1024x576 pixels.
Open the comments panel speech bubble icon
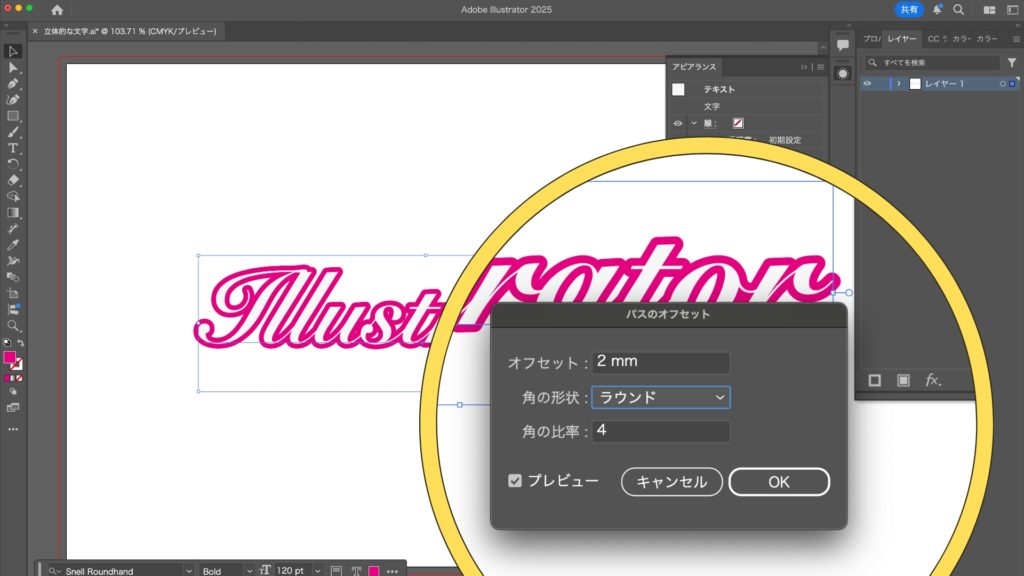[x=842, y=45]
